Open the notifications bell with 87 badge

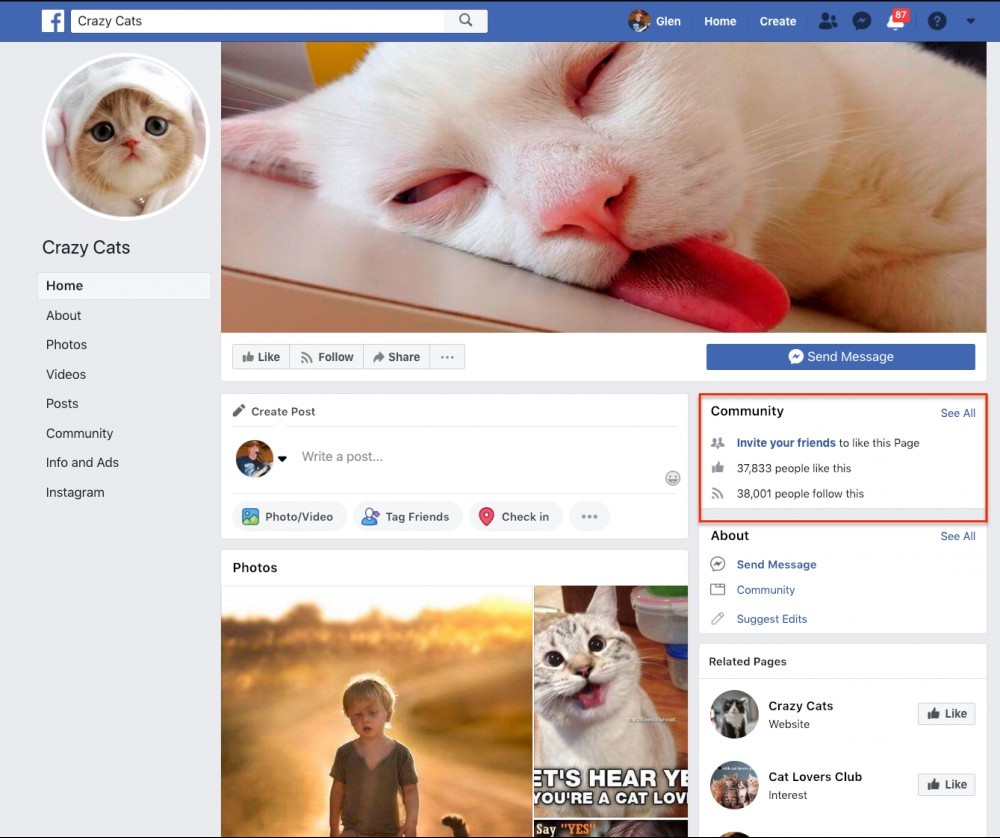[x=896, y=20]
